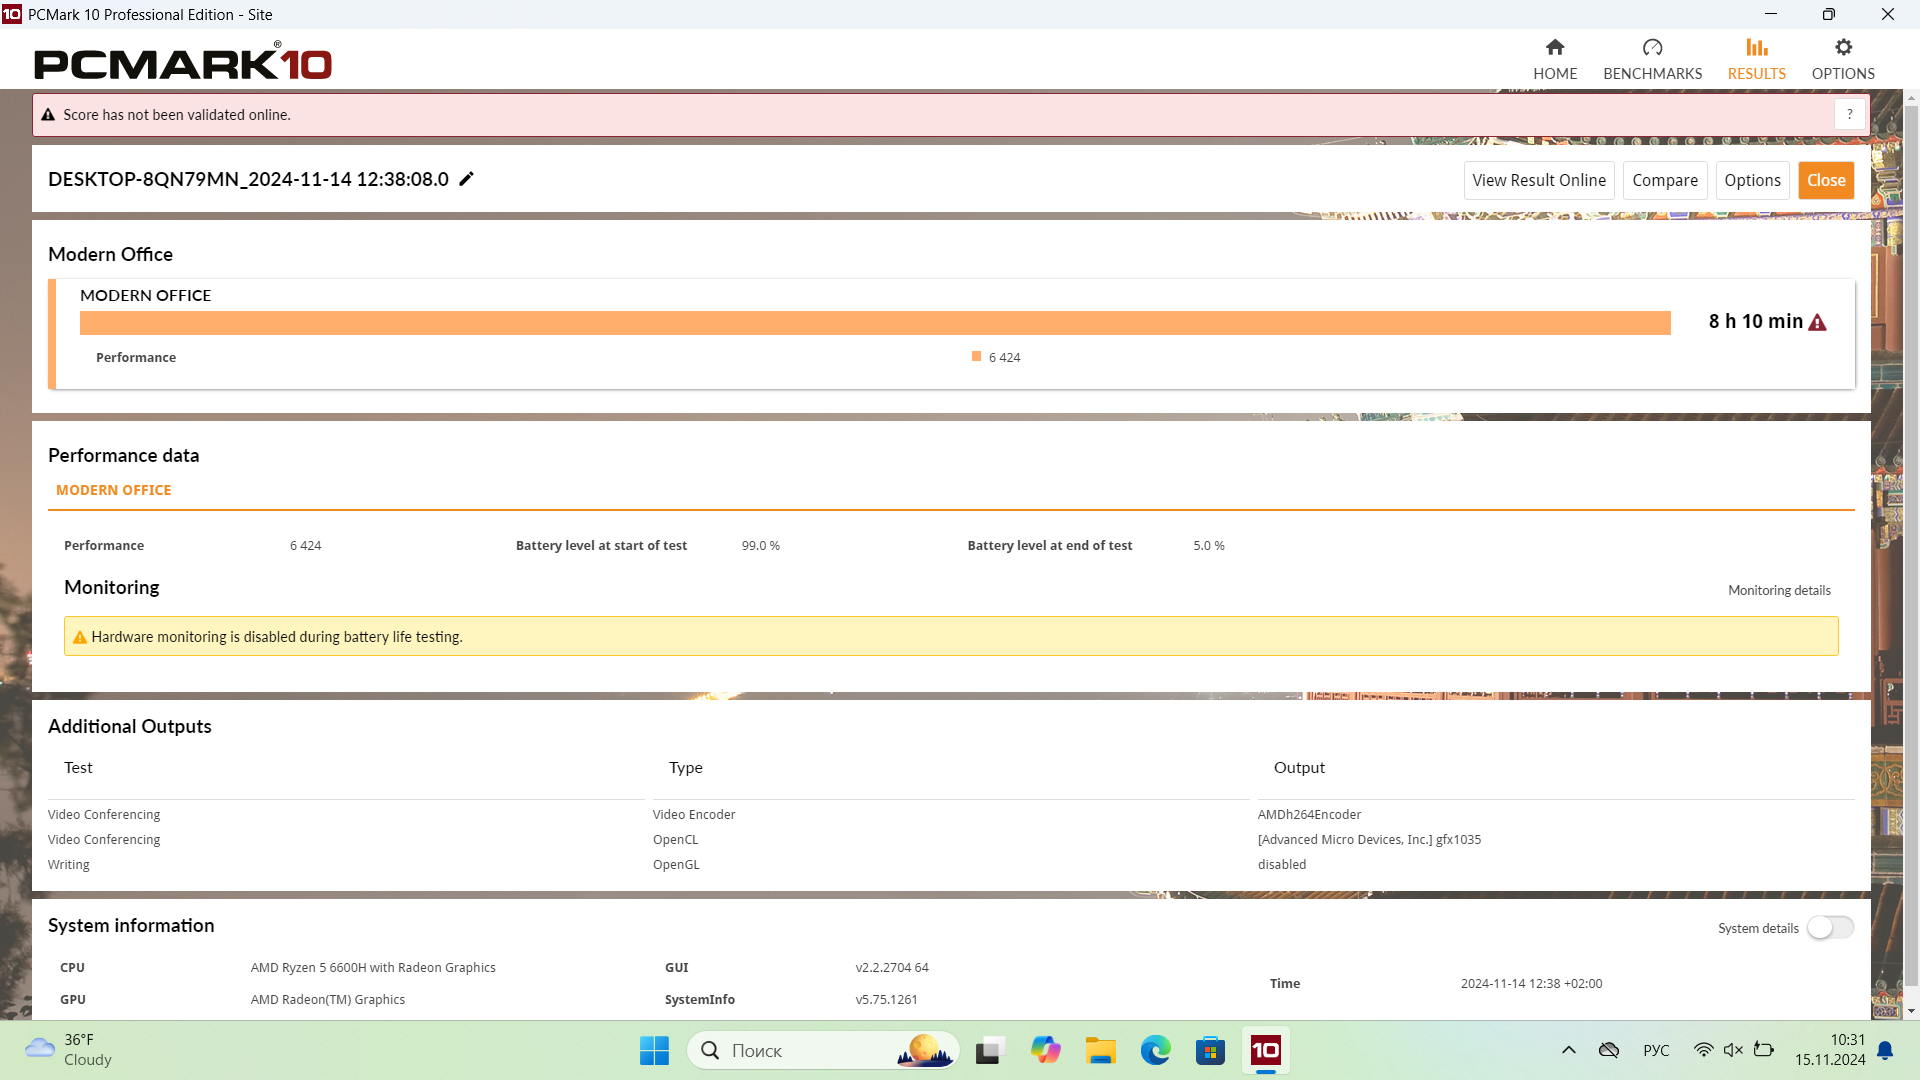Toggle the System details switch
This screenshot has width=1920, height=1080.
(x=1829, y=928)
